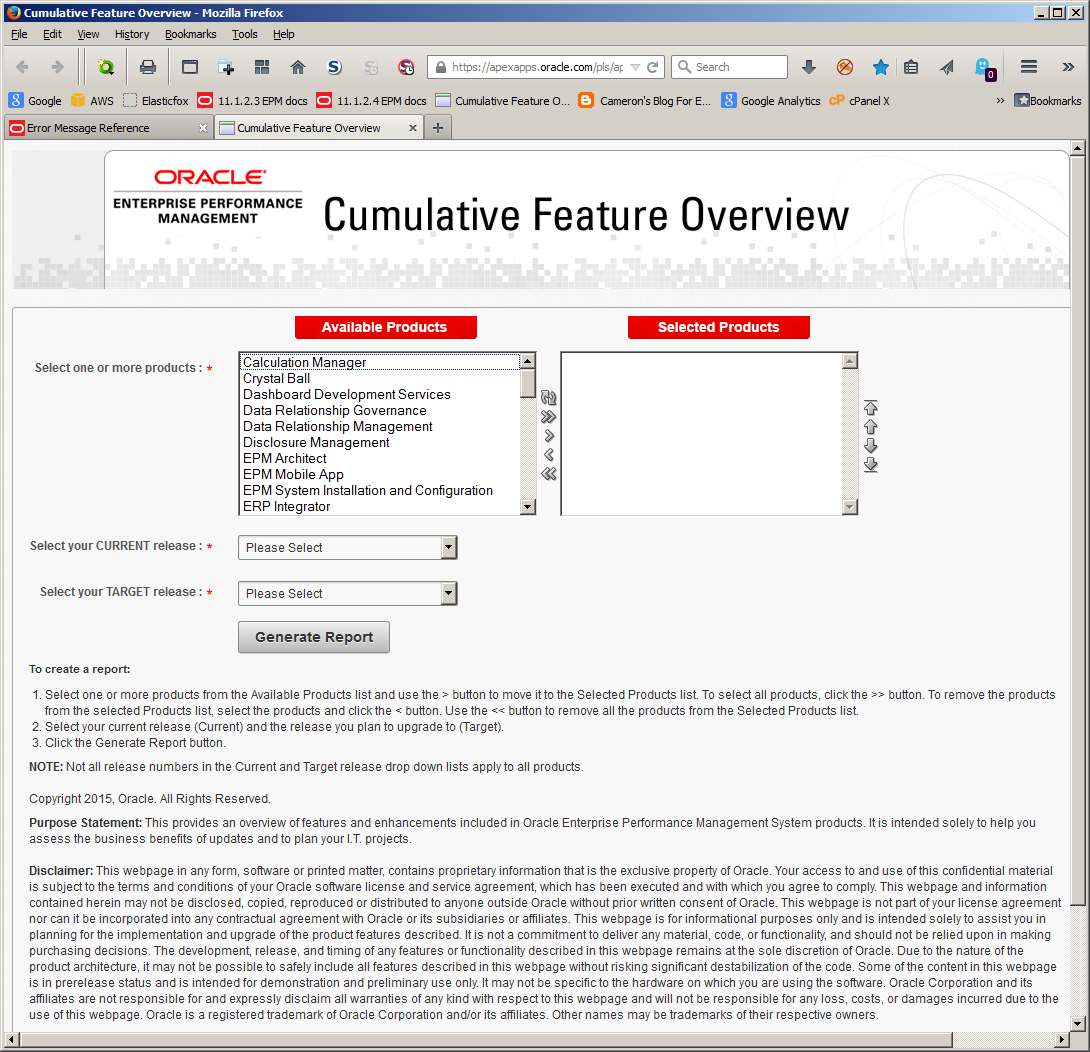The width and height of the screenshot is (1090, 1052).
Task: Click the orange blocked-circle toolbar icon
Action: pyautogui.click(x=845, y=67)
